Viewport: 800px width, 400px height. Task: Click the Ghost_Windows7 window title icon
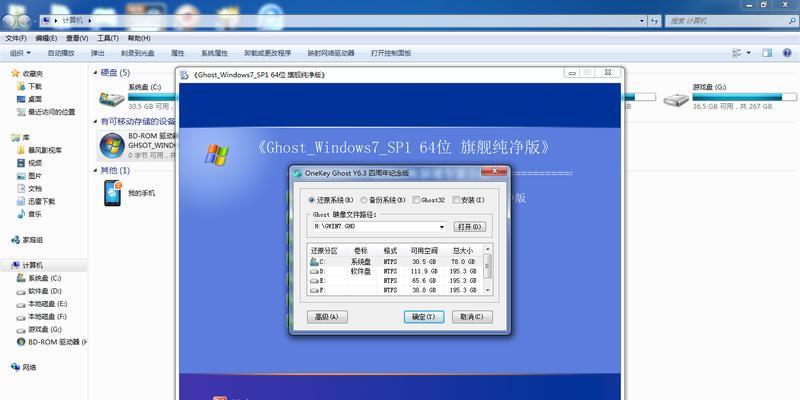[x=185, y=75]
